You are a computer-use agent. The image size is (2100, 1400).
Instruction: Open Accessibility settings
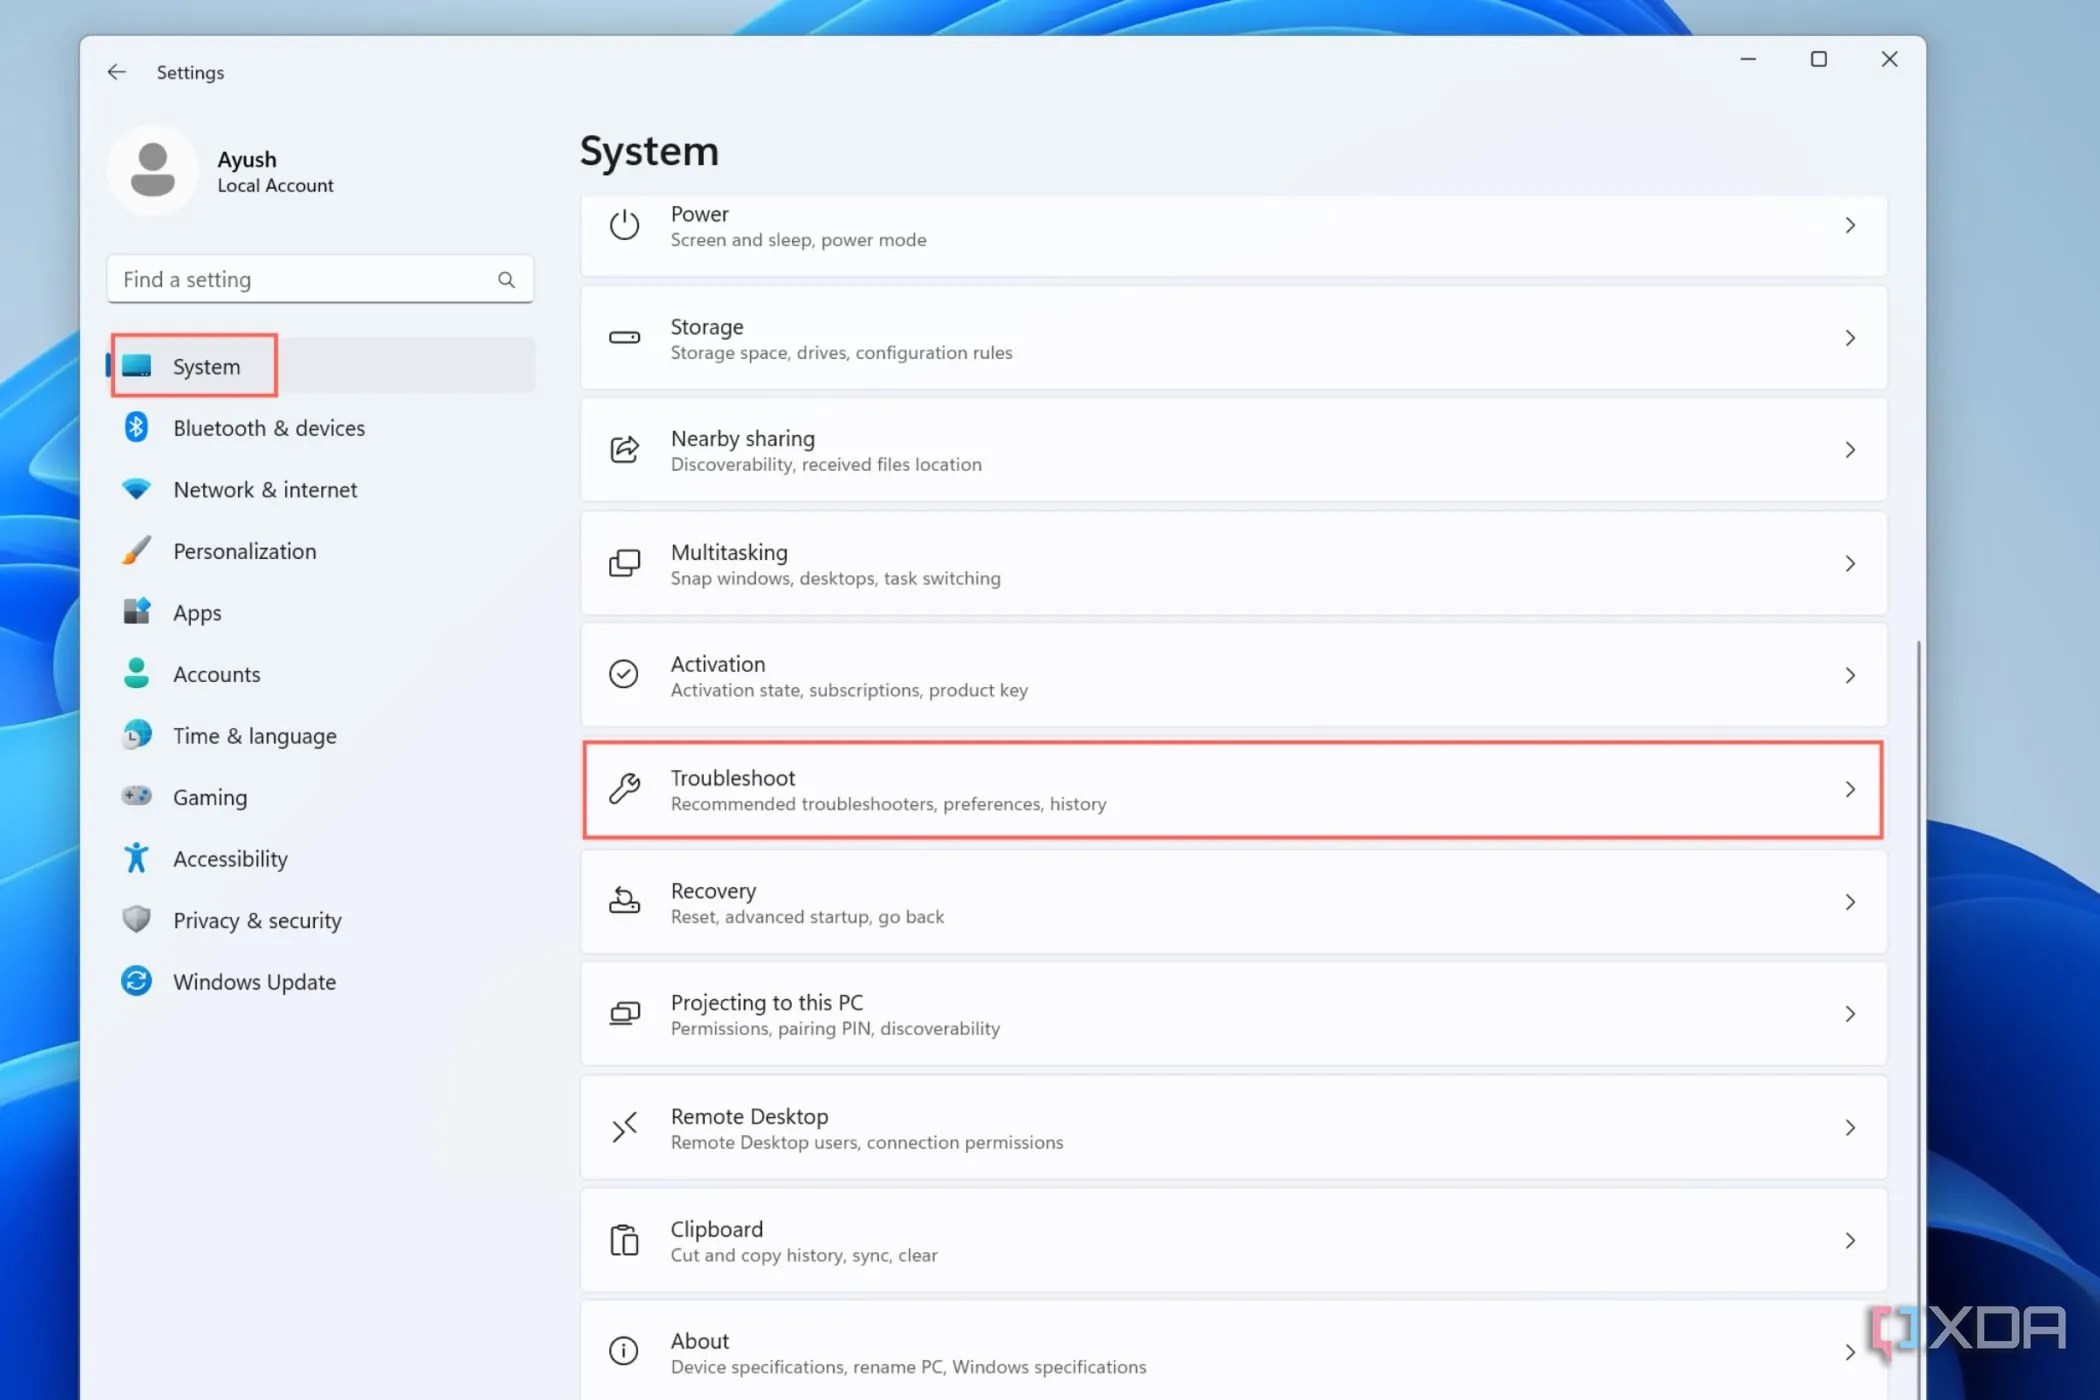click(321, 858)
